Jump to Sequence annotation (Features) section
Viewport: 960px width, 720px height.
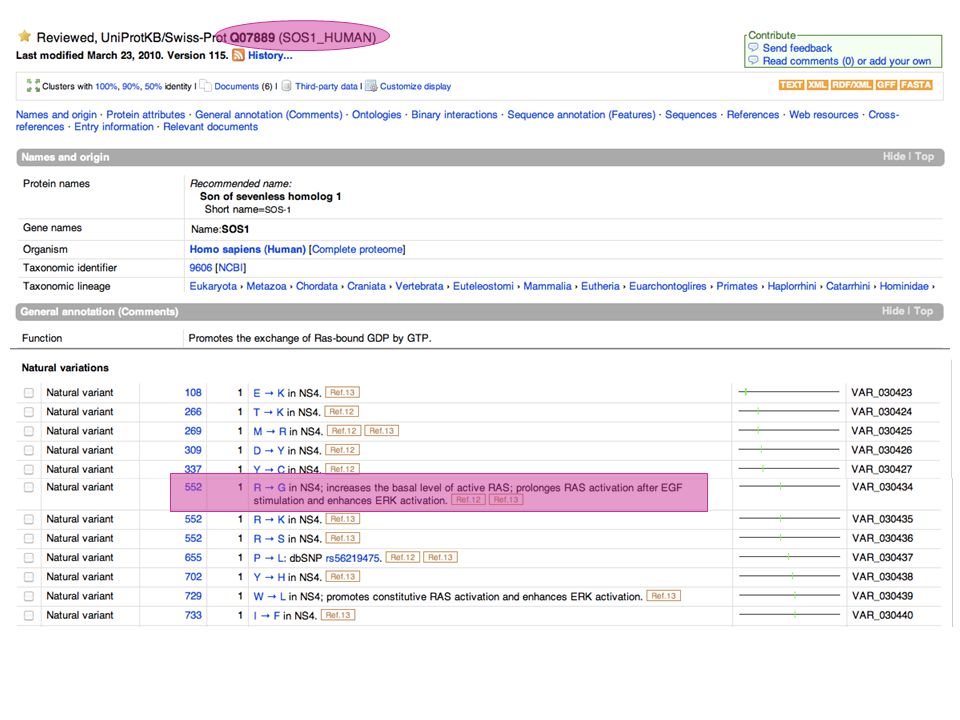(x=581, y=114)
